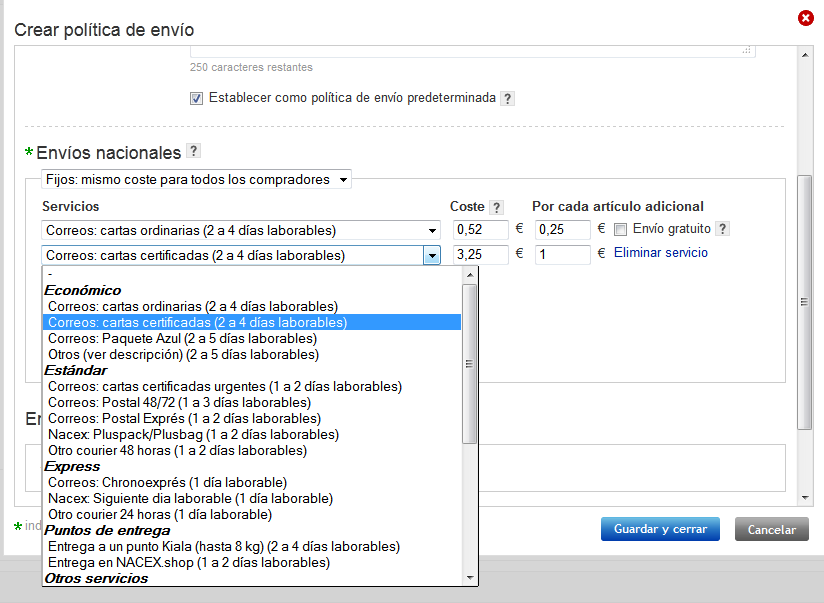This screenshot has width=824, height=603.
Task: Select Nacex: Pluspack/Plusbag option
Action: point(252,435)
